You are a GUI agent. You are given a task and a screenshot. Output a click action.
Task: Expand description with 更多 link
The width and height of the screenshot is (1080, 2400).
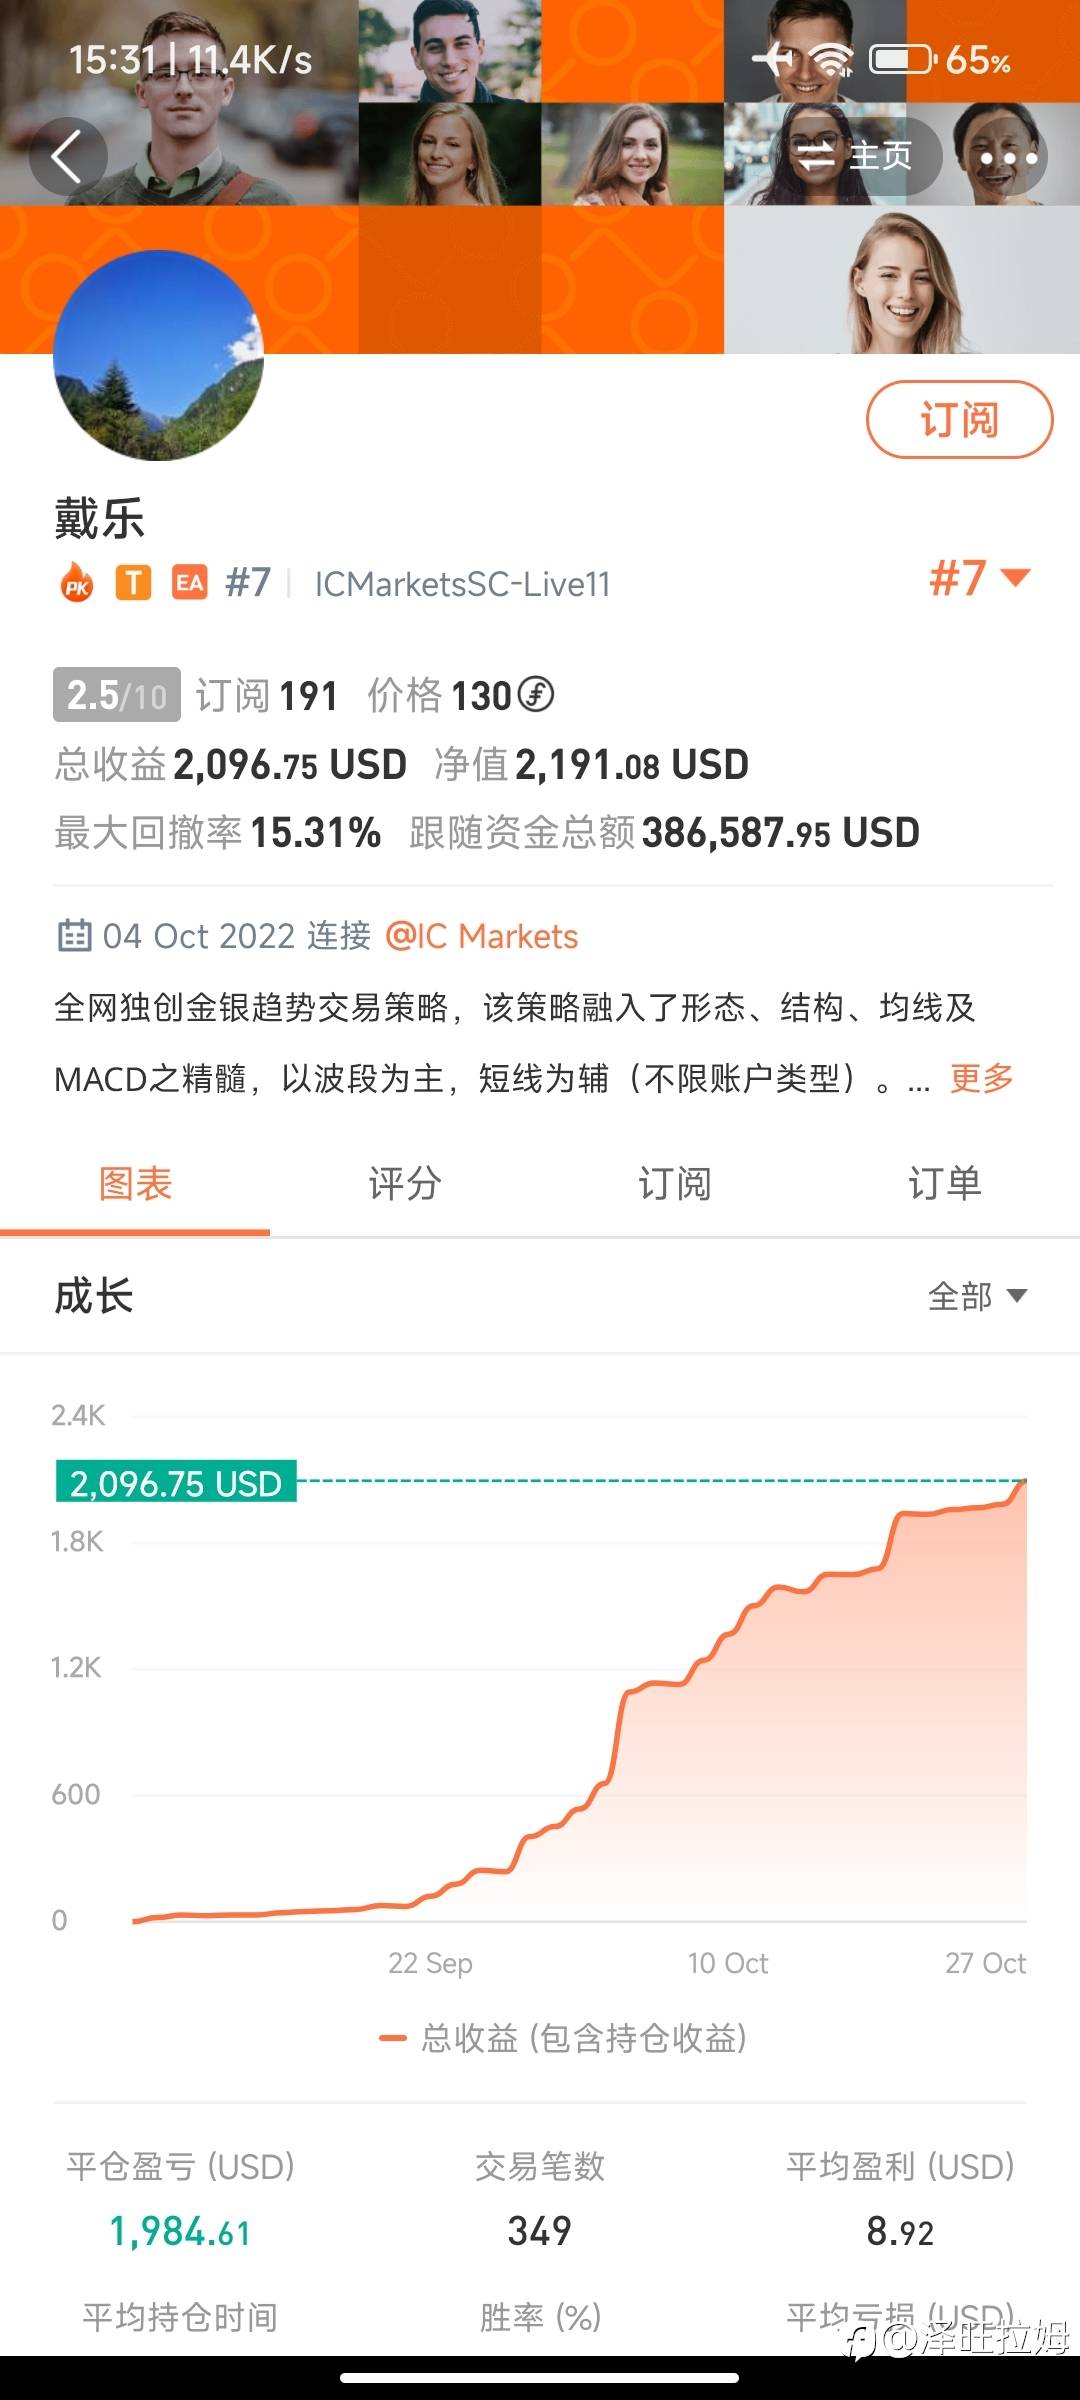coord(981,1078)
